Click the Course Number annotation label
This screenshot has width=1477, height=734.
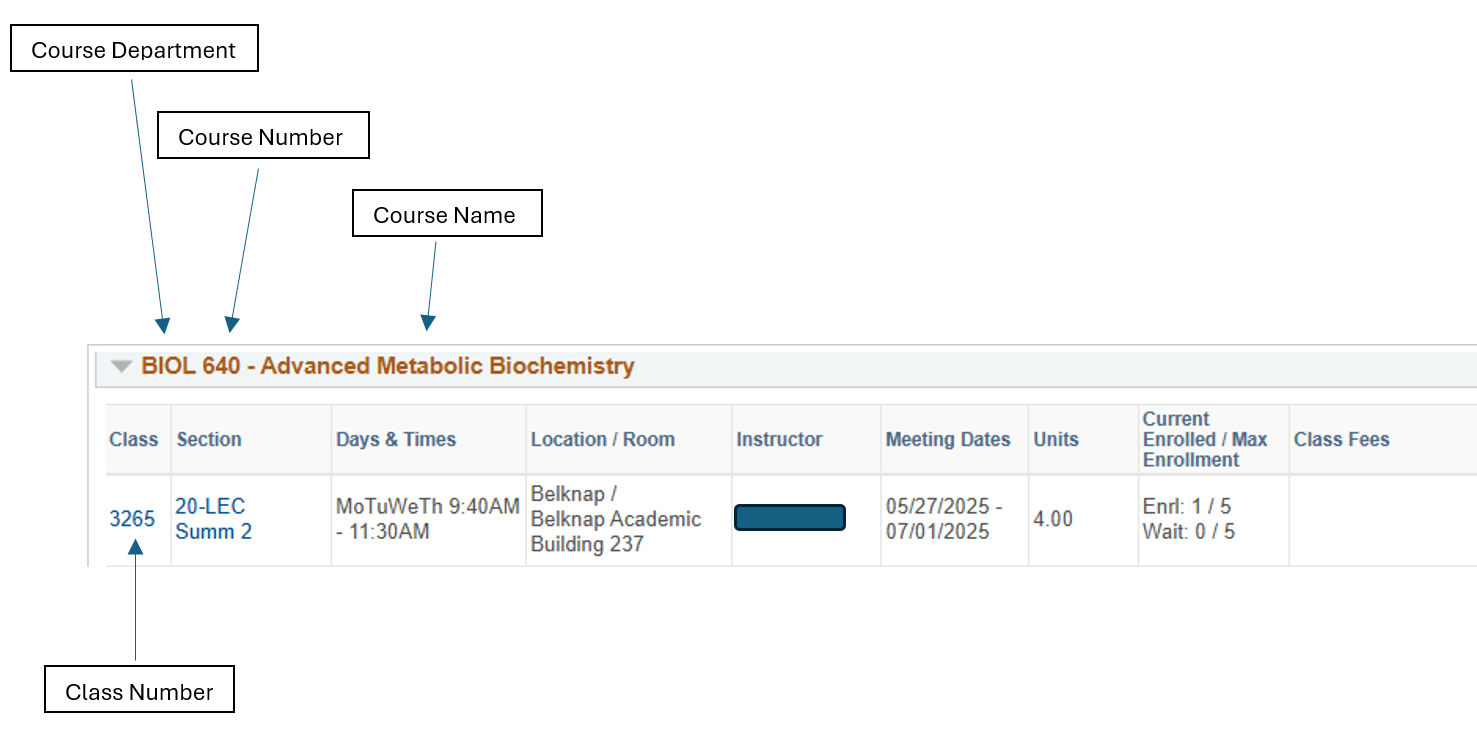point(263,135)
